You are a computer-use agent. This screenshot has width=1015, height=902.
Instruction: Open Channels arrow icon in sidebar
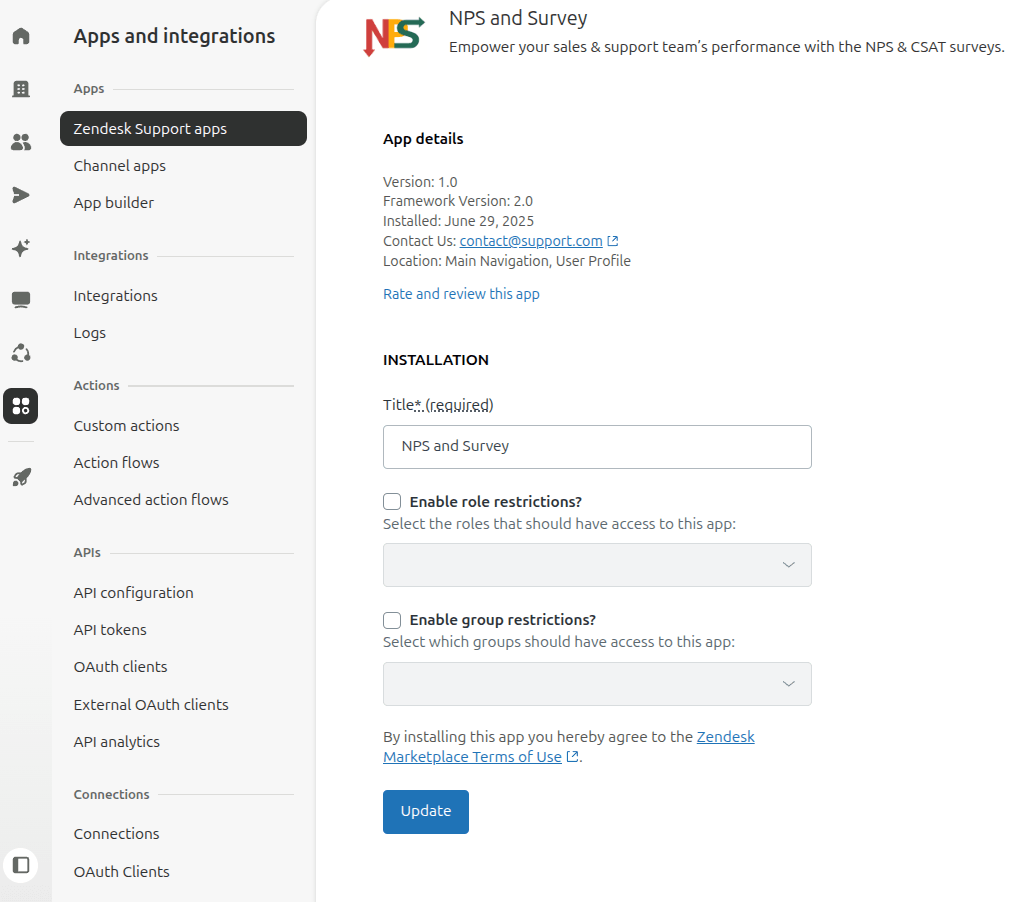point(21,195)
